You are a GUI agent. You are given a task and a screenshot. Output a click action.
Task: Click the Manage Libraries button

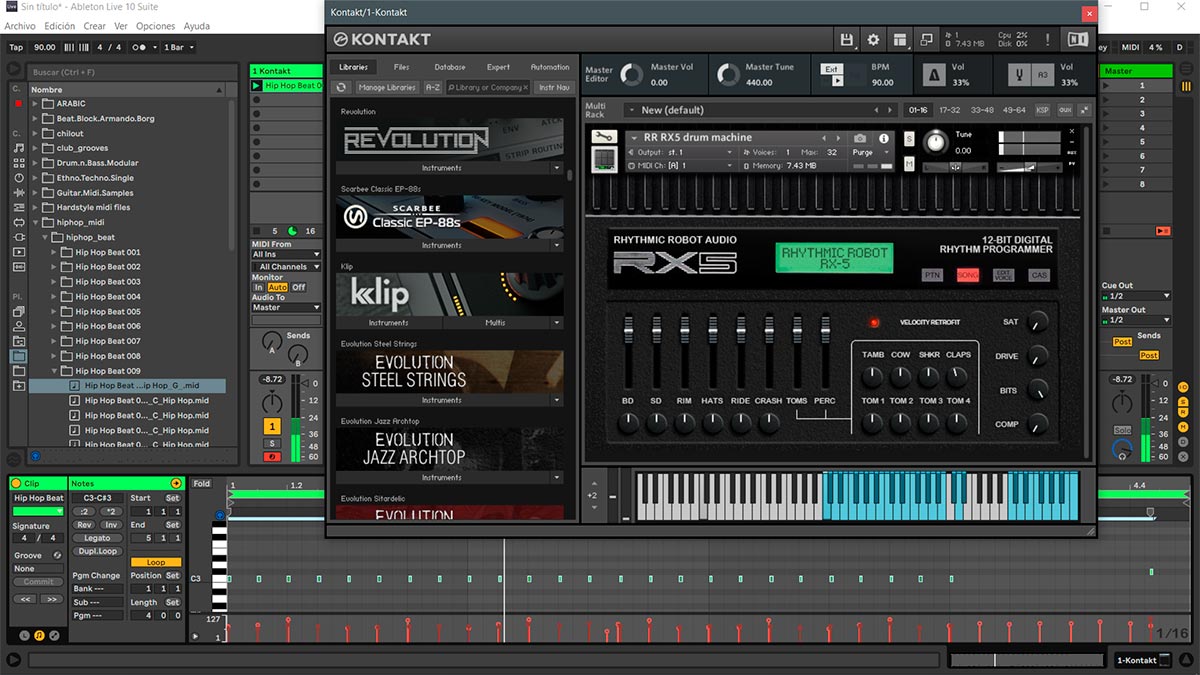(386, 87)
